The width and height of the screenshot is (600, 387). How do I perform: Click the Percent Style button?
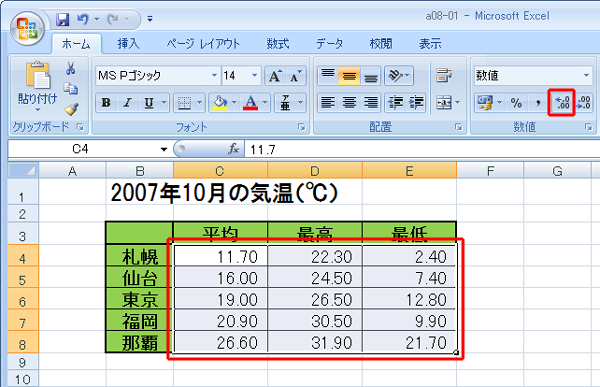click(x=516, y=103)
